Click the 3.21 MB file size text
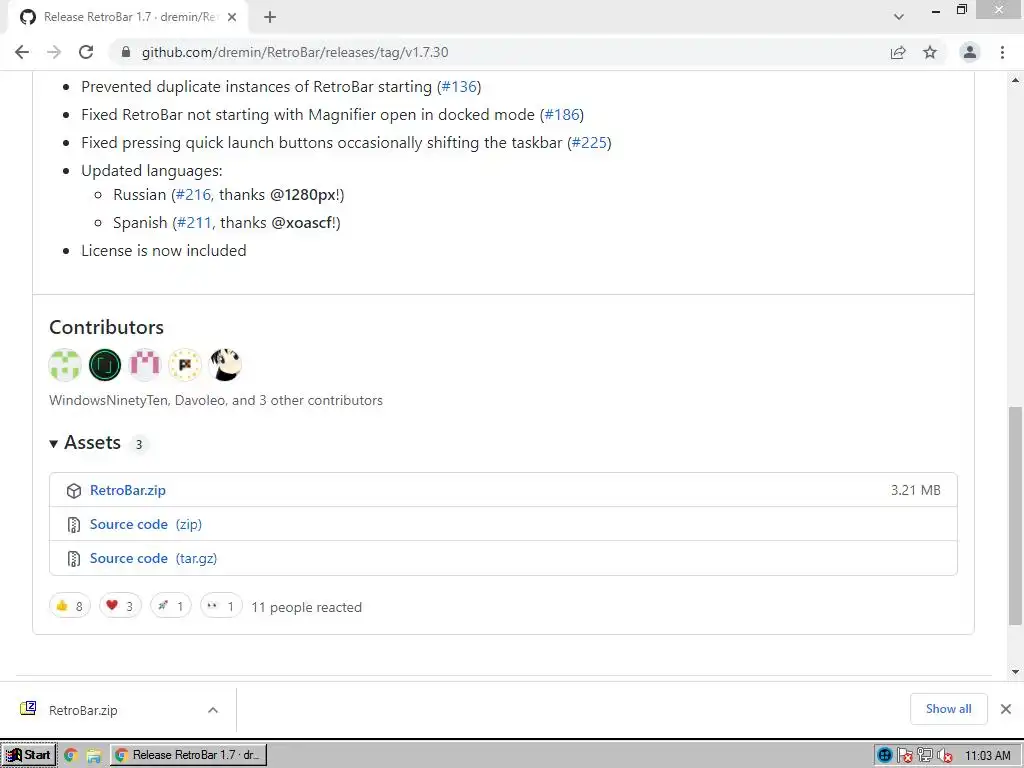This screenshot has width=1024, height=768. [916, 490]
